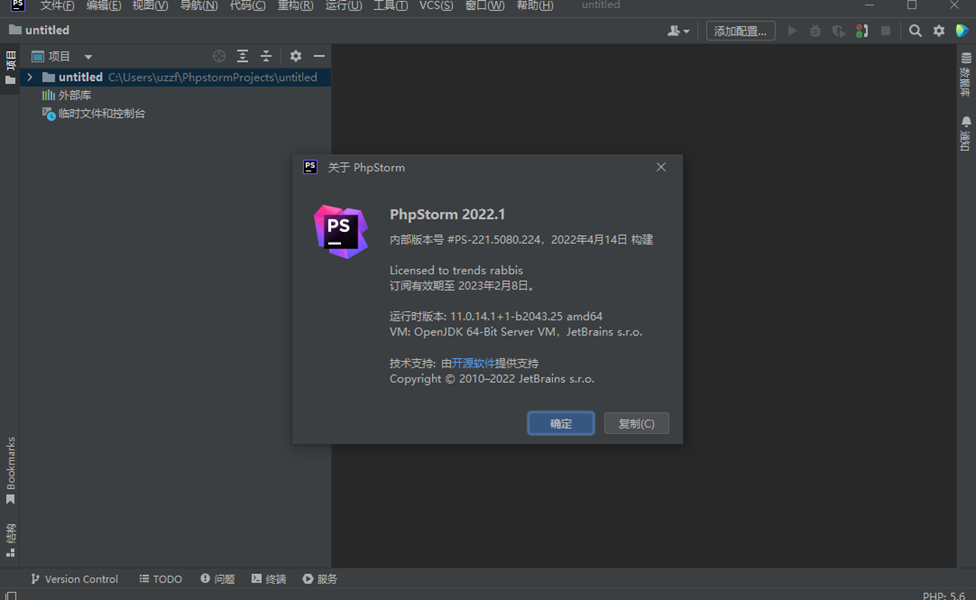This screenshot has width=976, height=600.
Task: Click the tool windows toggle icon at bottom left
Action: (11, 596)
